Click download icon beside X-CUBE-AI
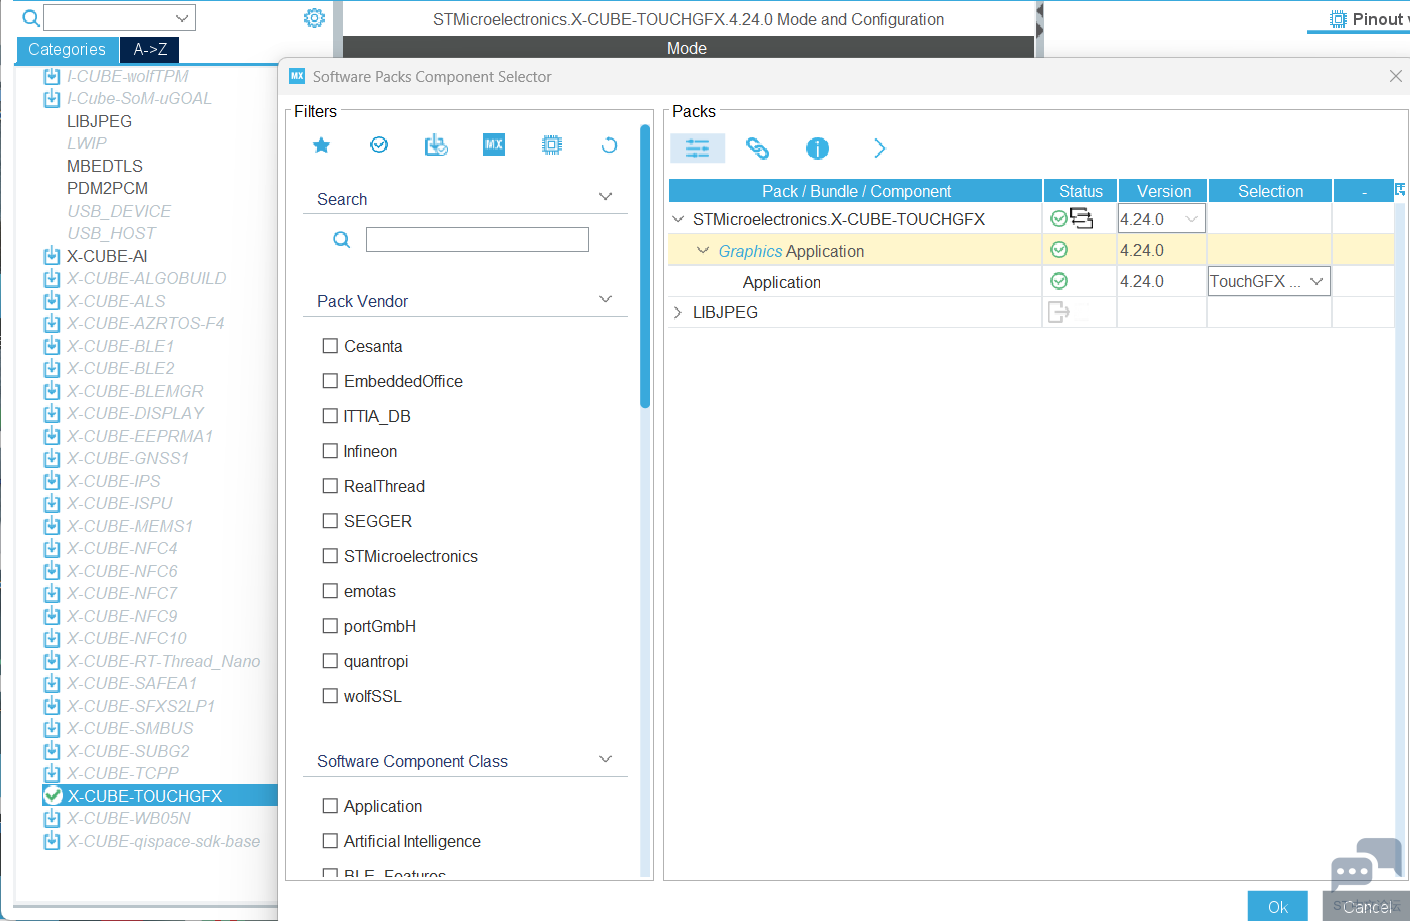 pyautogui.click(x=52, y=256)
